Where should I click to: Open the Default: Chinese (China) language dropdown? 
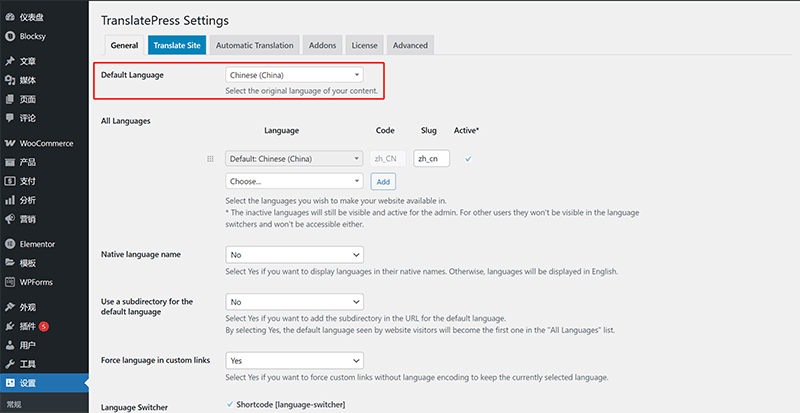click(294, 159)
